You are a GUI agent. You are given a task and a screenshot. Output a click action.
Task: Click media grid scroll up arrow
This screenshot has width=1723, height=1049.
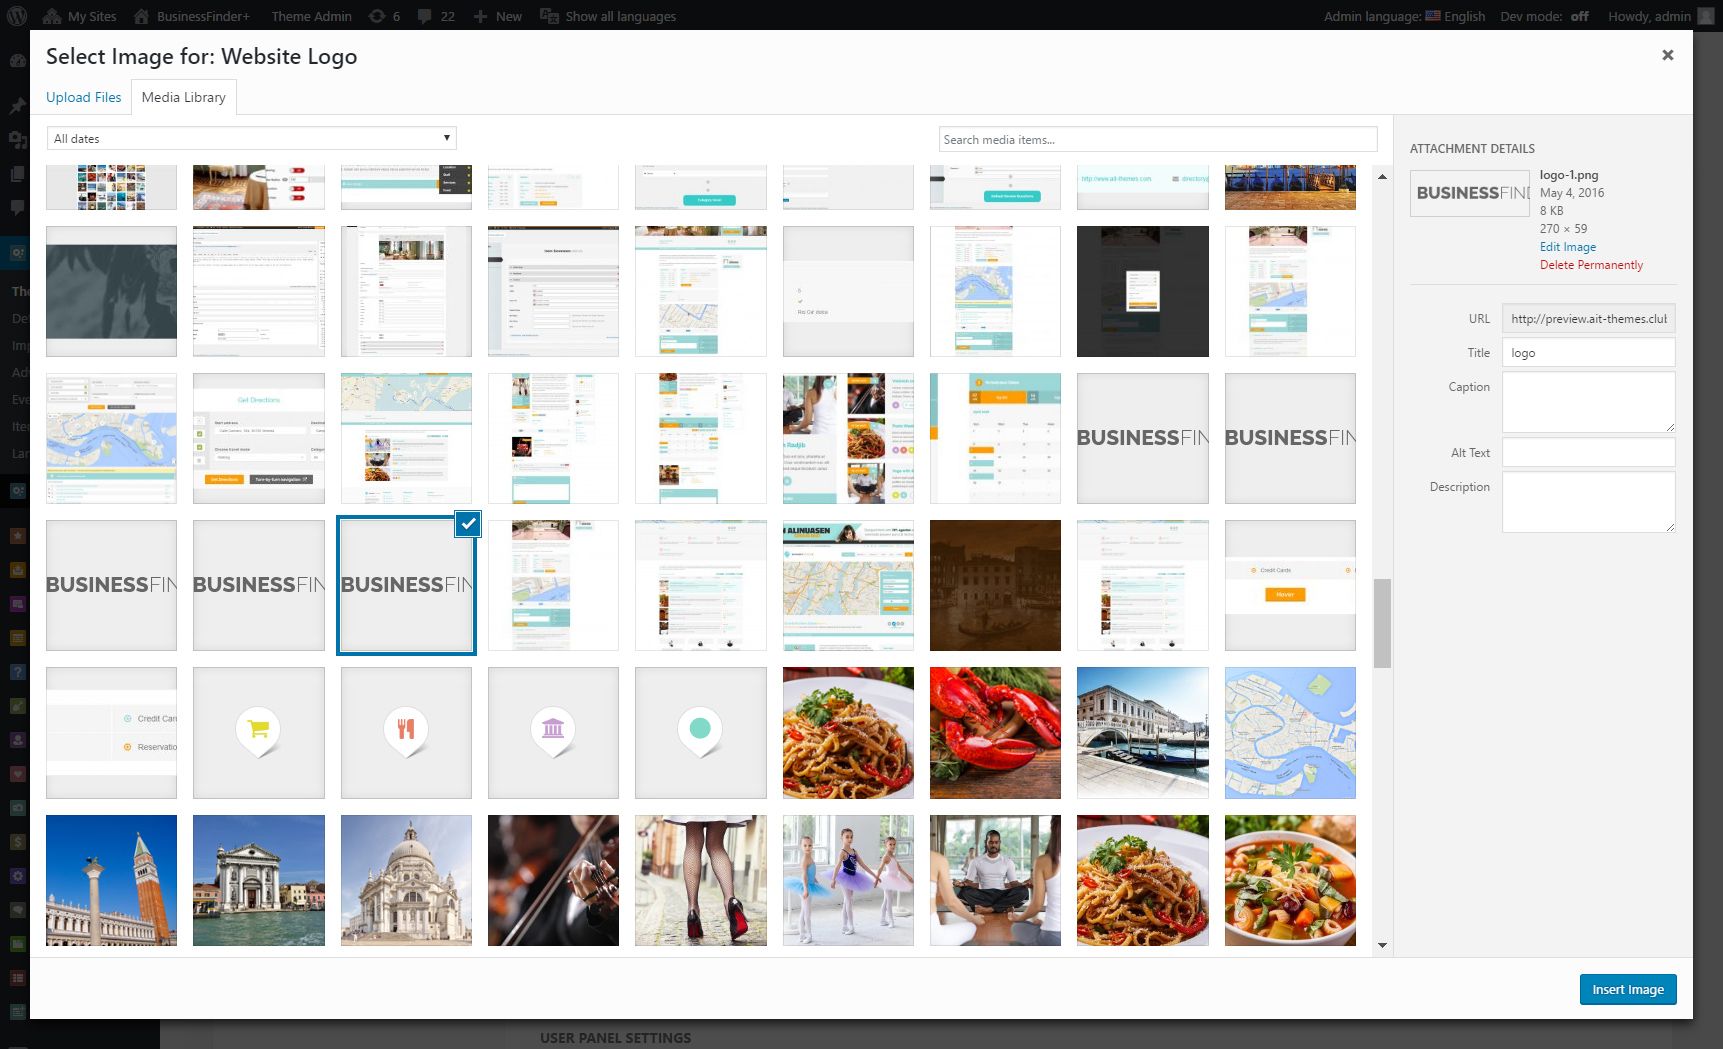(1382, 177)
